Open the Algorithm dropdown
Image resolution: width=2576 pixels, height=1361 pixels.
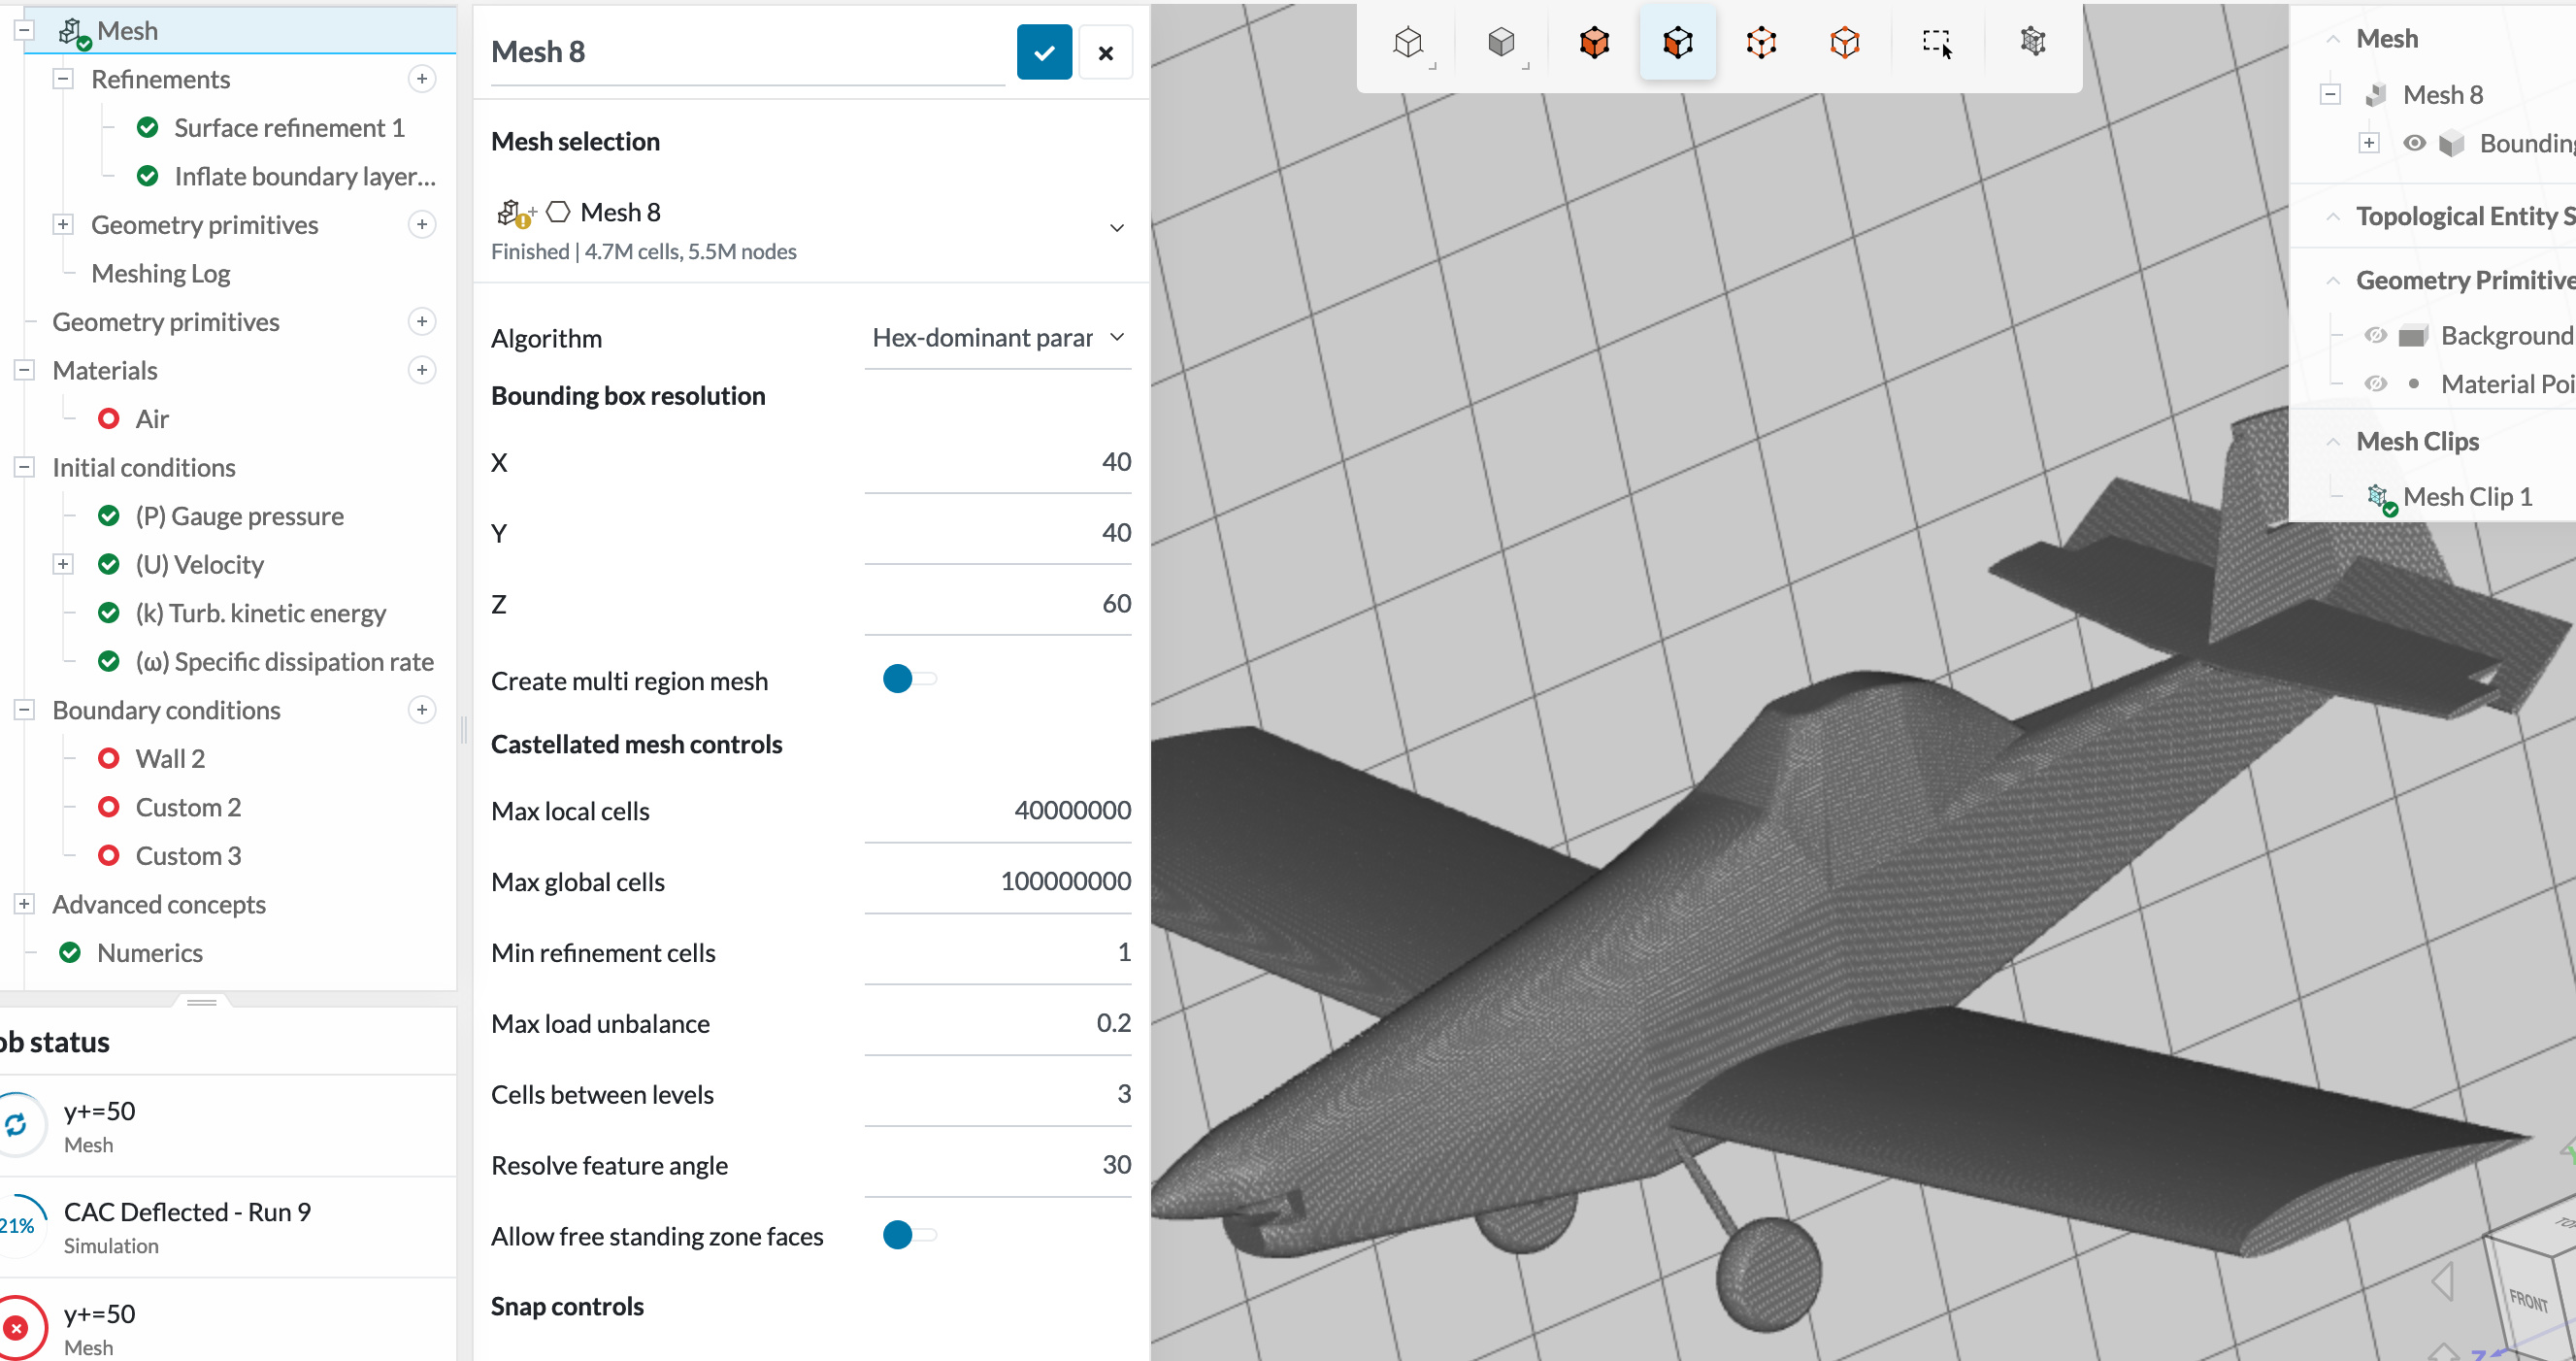pyautogui.click(x=997, y=338)
